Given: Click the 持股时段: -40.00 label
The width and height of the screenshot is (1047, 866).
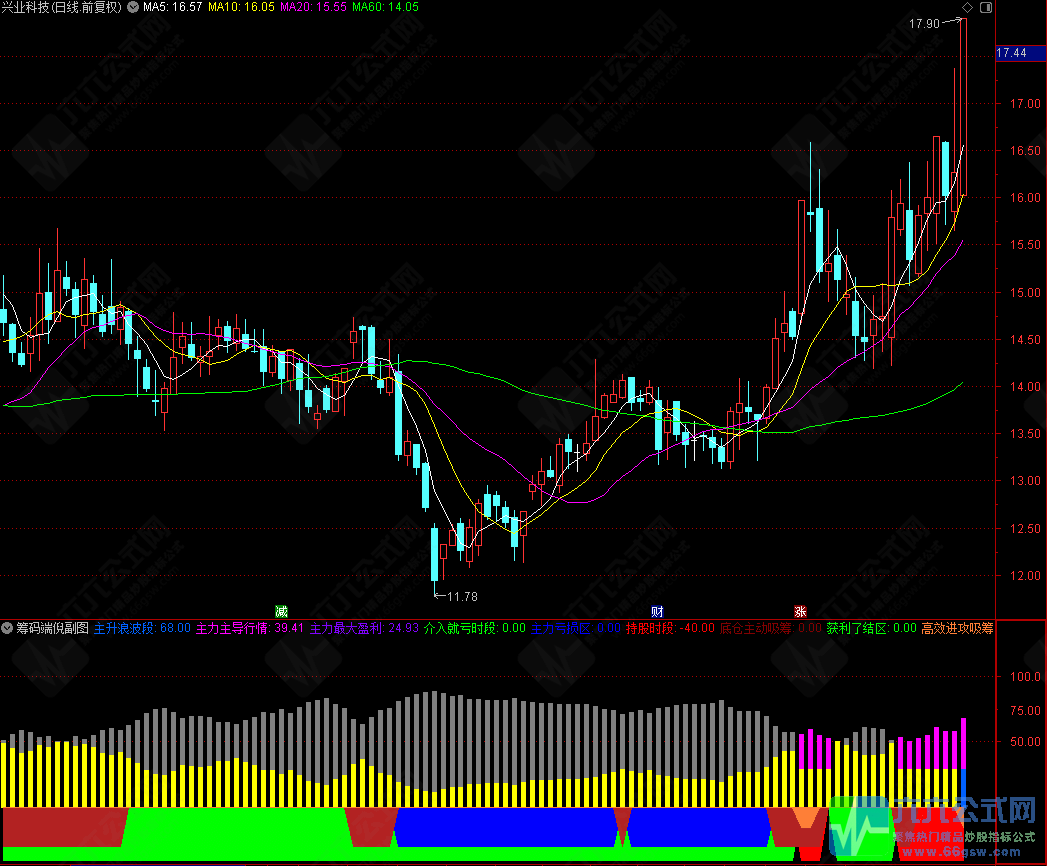Looking at the screenshot, I should 670,628.
